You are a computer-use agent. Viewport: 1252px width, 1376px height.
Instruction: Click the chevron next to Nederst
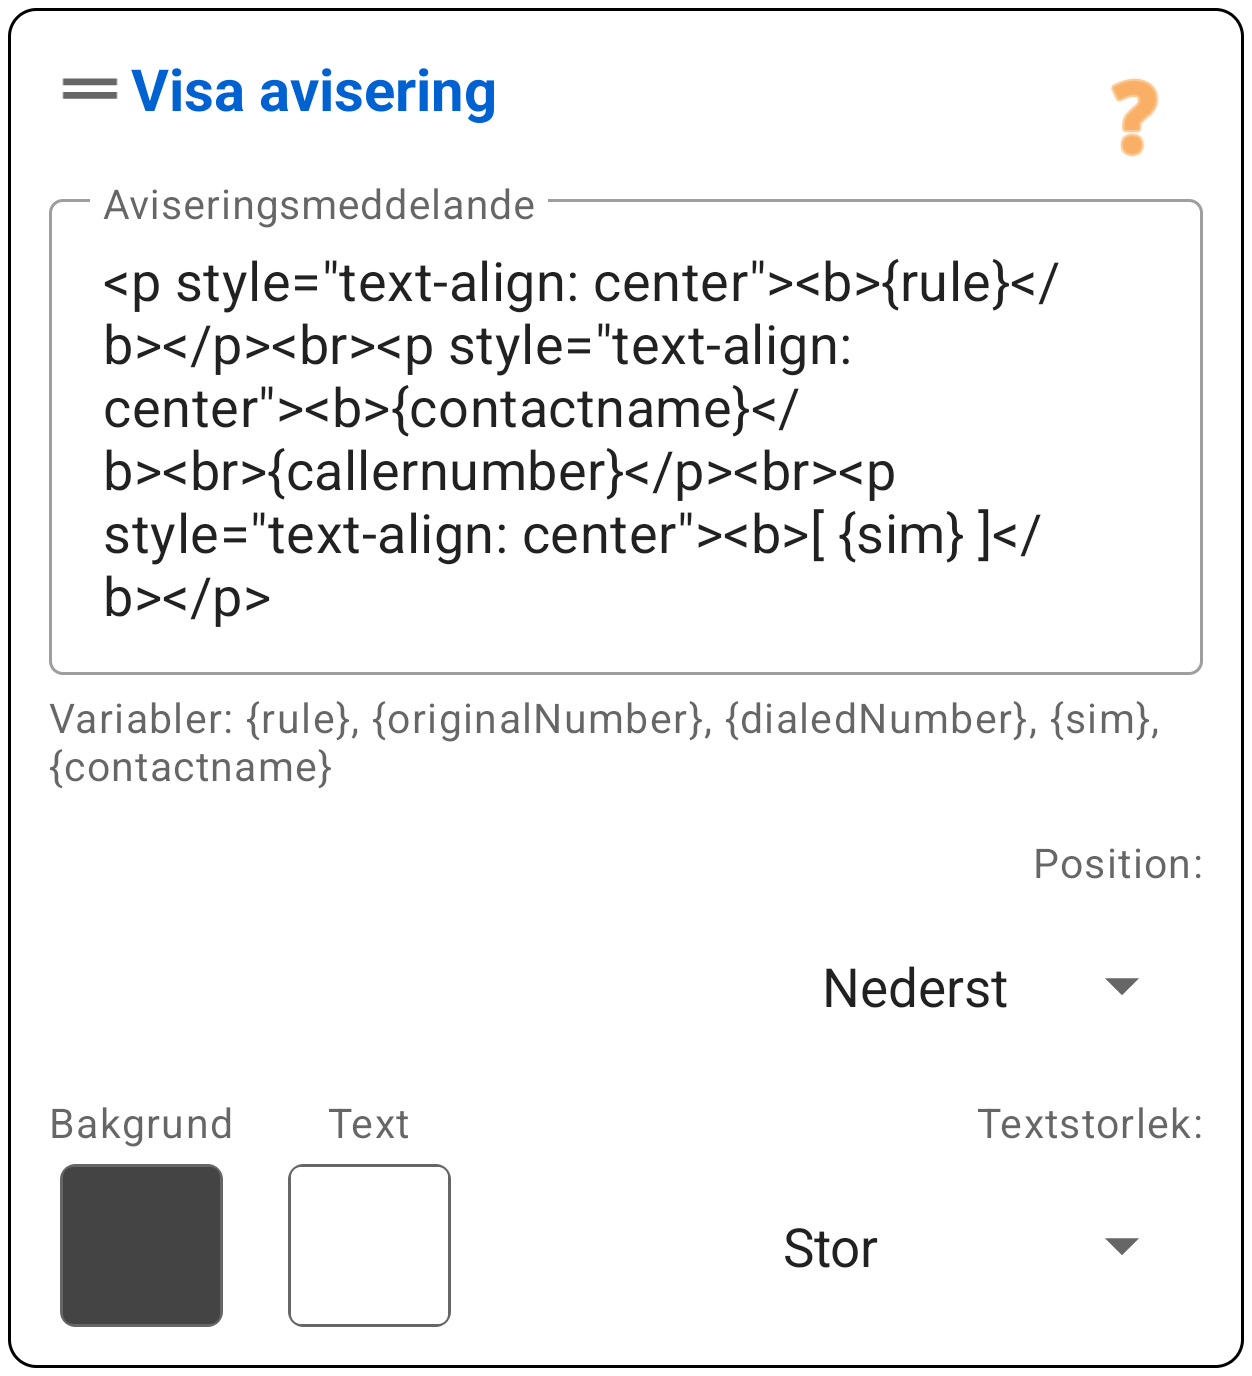pos(1120,986)
